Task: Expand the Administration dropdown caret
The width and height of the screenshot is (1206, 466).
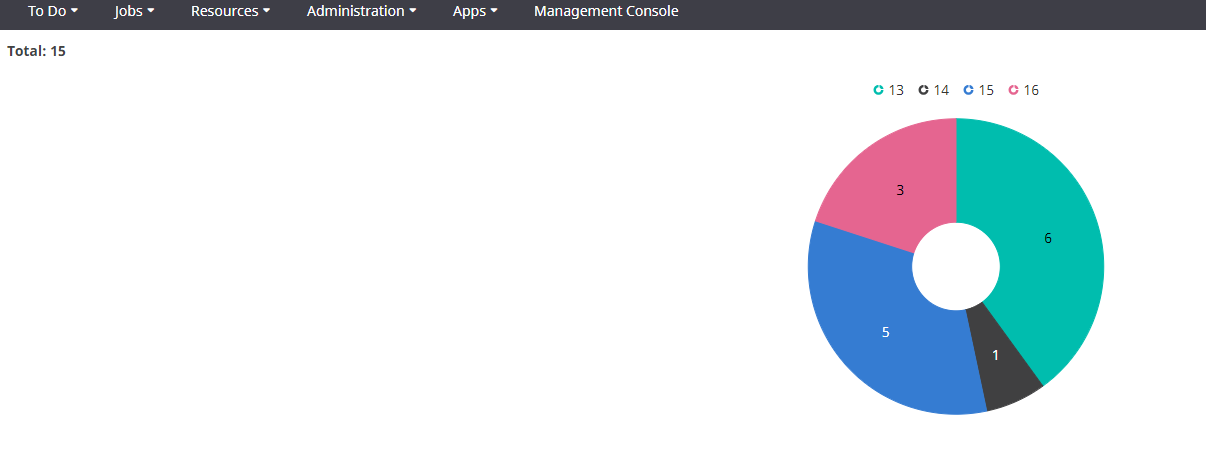Action: pyautogui.click(x=414, y=12)
